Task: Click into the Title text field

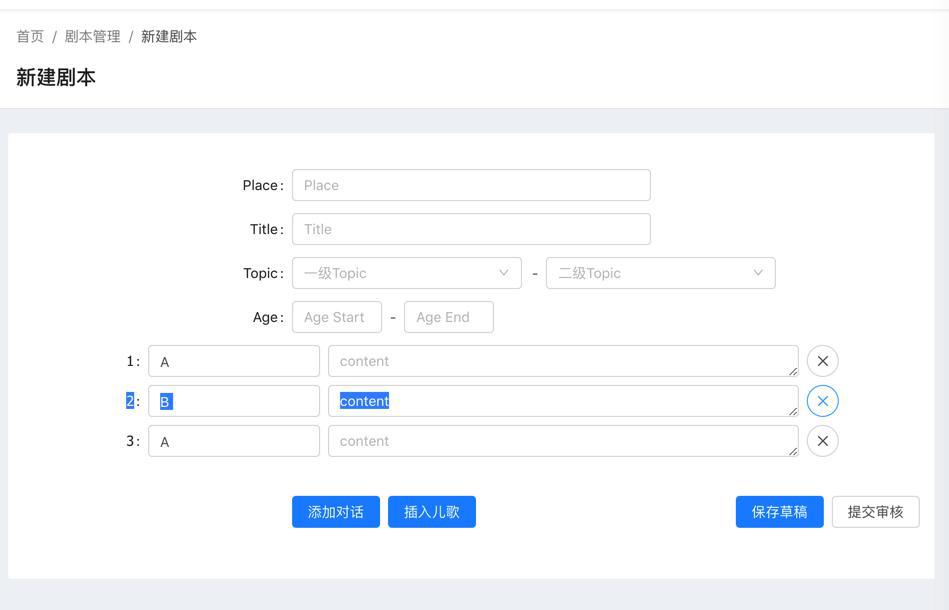Action: pyautogui.click(x=471, y=229)
